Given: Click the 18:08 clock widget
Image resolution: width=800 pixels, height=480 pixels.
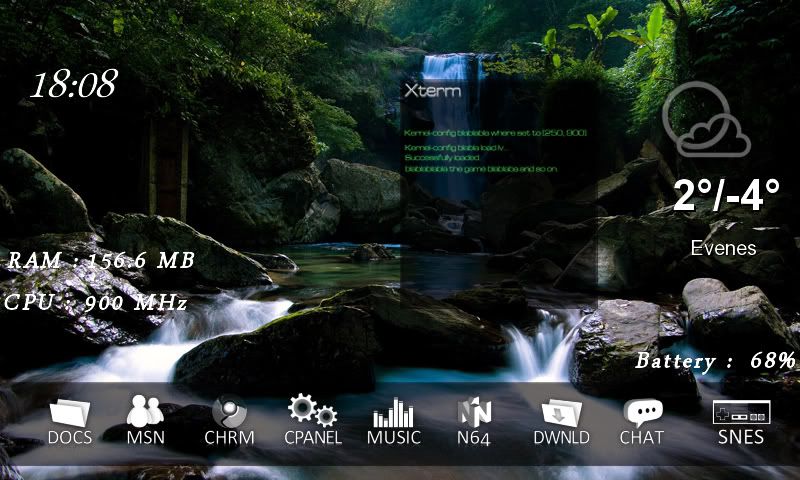Looking at the screenshot, I should point(73,84).
